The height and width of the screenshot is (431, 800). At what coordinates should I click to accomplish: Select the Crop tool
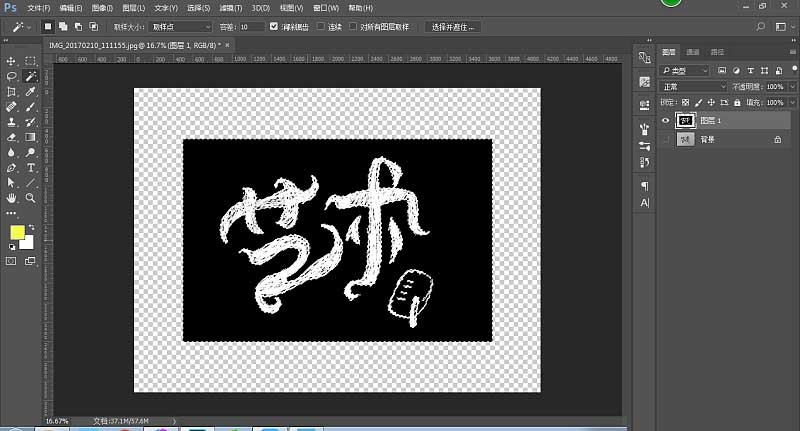point(11,92)
